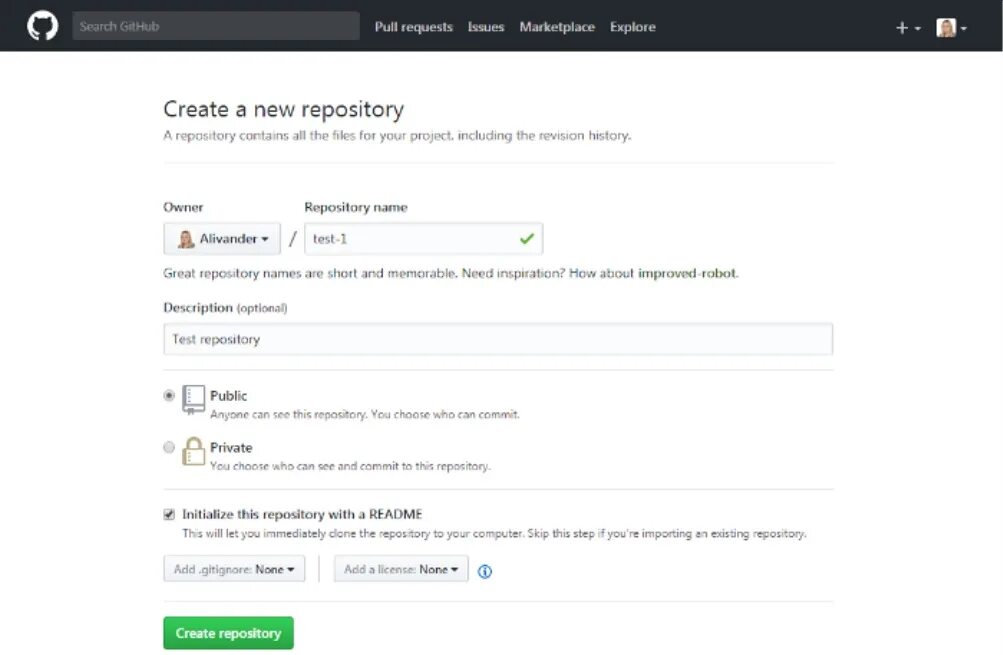Go to Pull requests in top navigation
This screenshot has width=1003, height=655.
click(413, 27)
